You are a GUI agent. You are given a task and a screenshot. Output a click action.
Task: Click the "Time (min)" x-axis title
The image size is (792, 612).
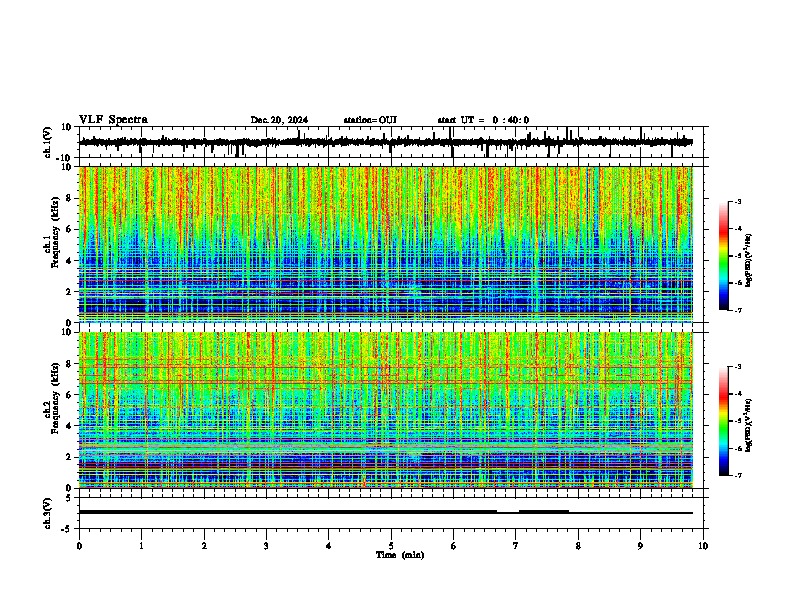click(400, 555)
